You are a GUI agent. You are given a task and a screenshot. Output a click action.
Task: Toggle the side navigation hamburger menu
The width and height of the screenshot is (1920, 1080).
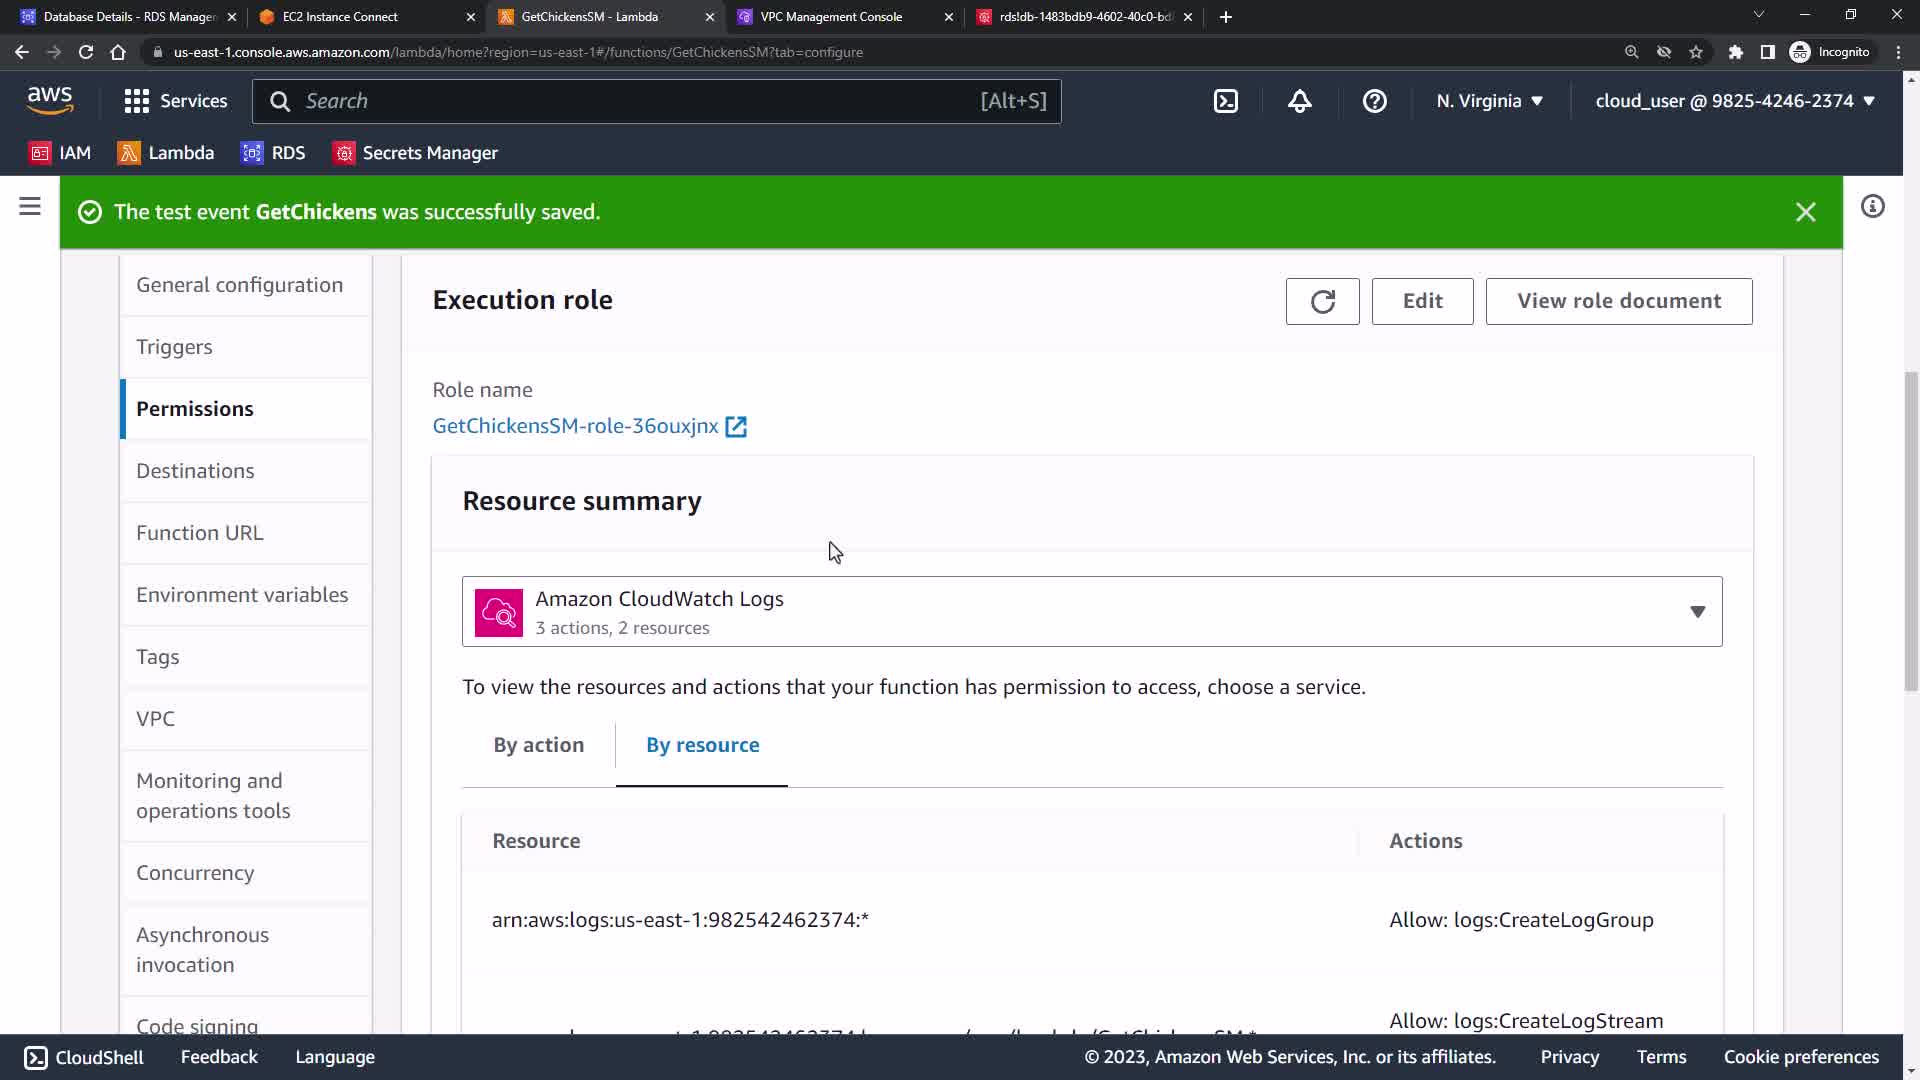pyautogui.click(x=30, y=207)
